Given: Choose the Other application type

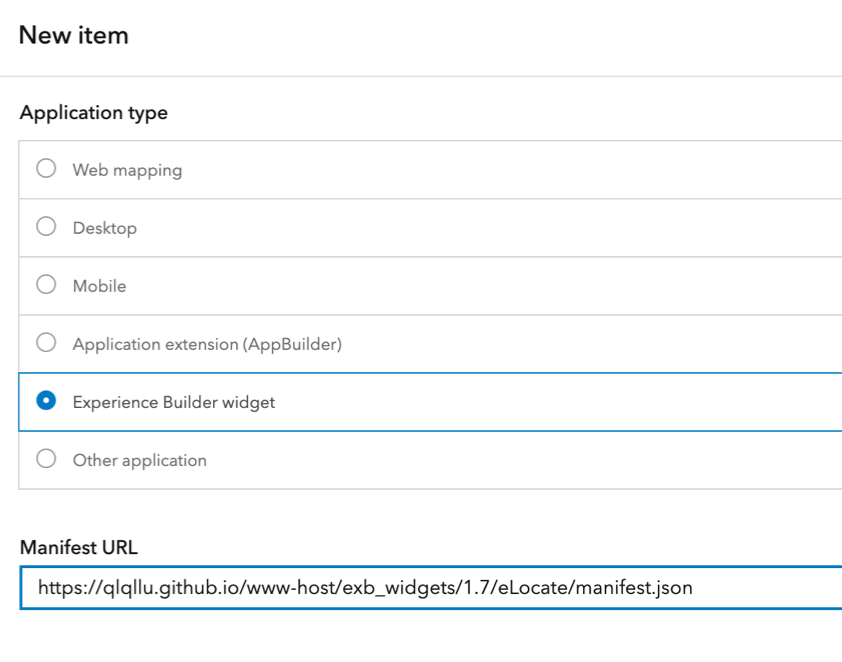Looking at the screenshot, I should tap(45, 460).
